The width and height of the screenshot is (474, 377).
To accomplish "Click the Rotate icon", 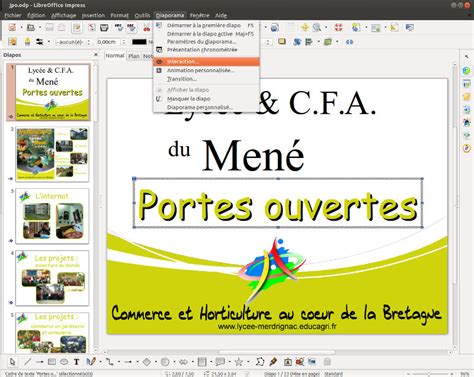I will coord(297,42).
